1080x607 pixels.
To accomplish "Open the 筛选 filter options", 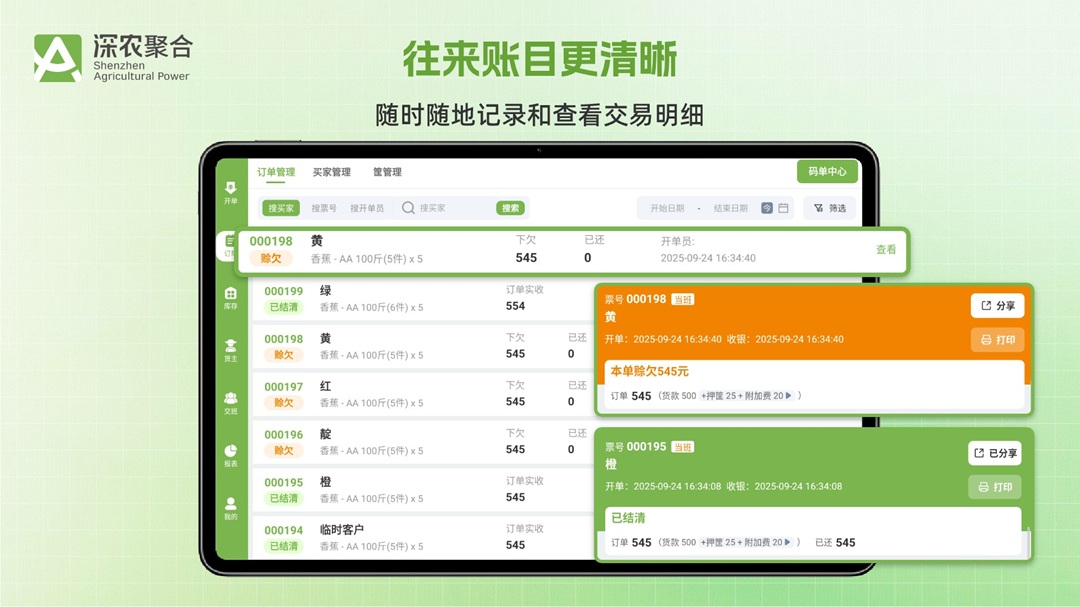I will click(x=829, y=208).
